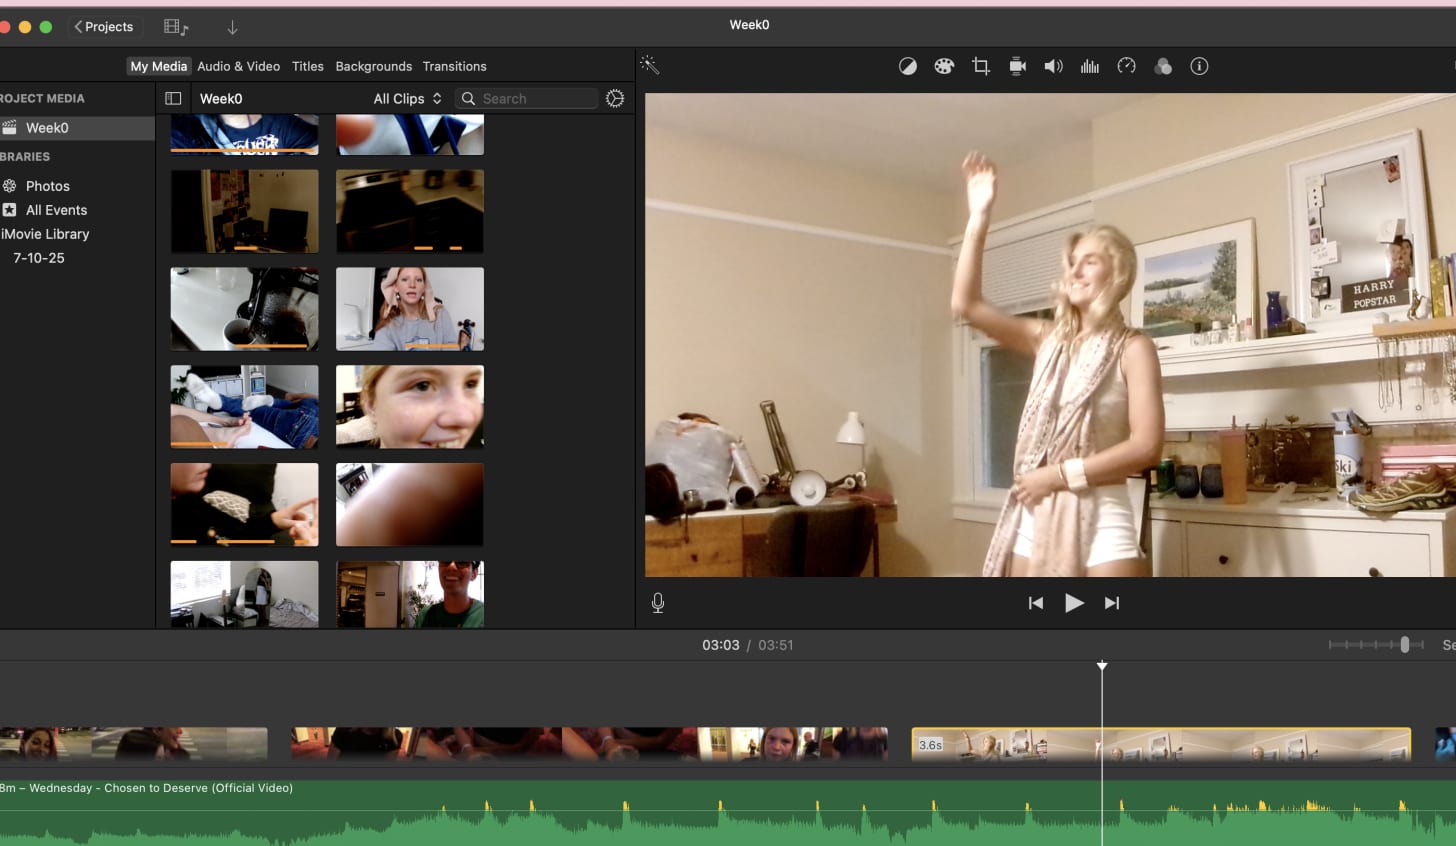The image size is (1456, 846).
Task: Click the magic wand auto-enhance icon
Action: (649, 66)
